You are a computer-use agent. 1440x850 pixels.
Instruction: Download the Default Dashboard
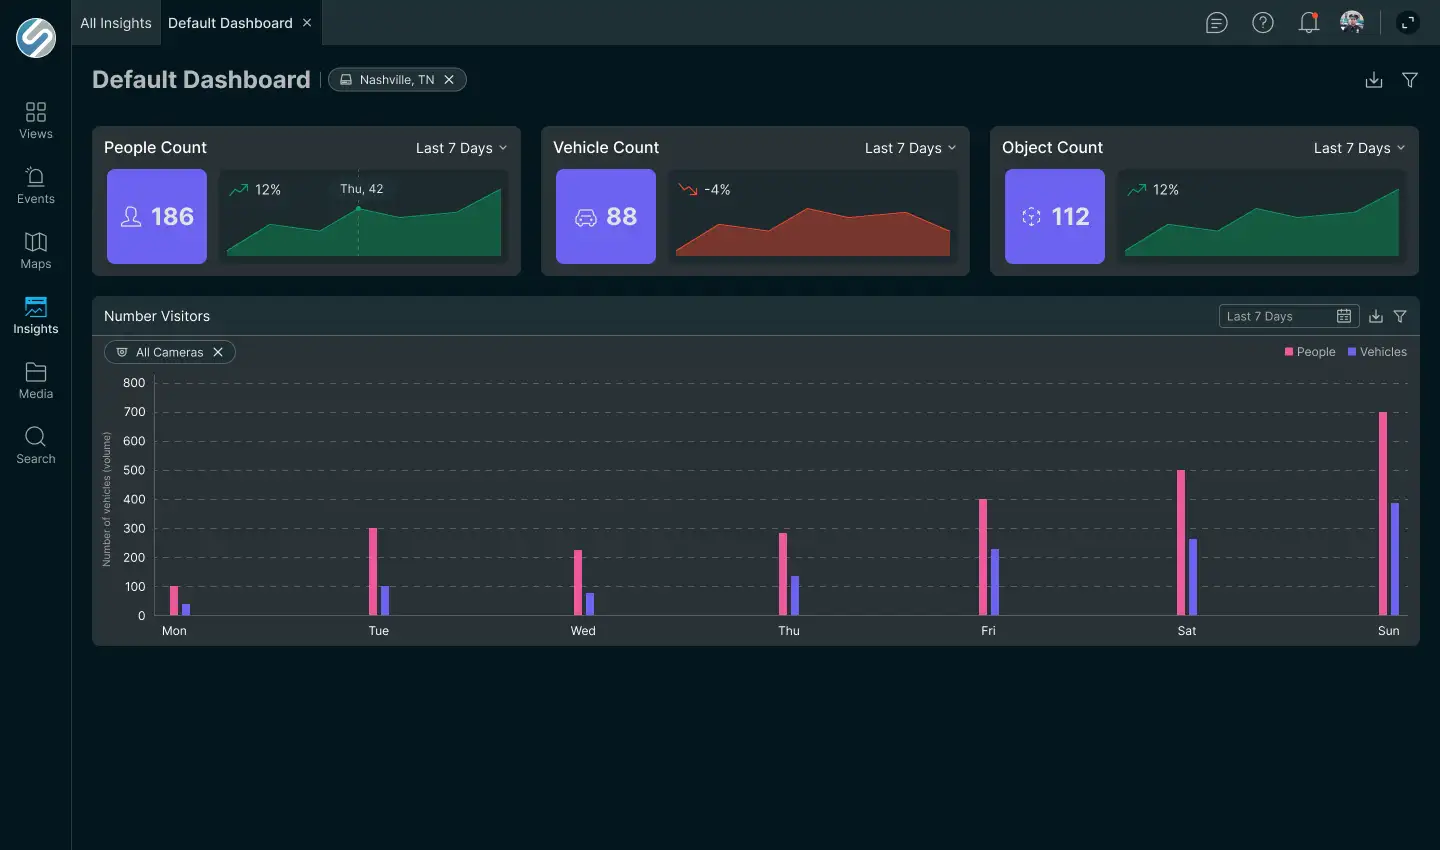coord(1374,80)
